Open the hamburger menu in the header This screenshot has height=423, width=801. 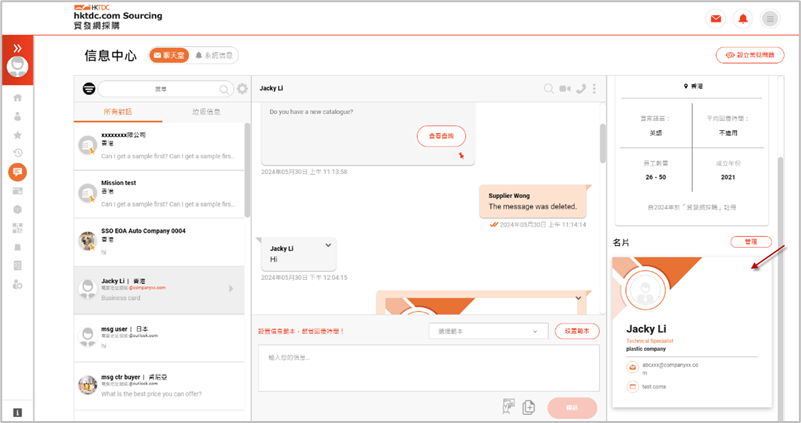point(770,19)
